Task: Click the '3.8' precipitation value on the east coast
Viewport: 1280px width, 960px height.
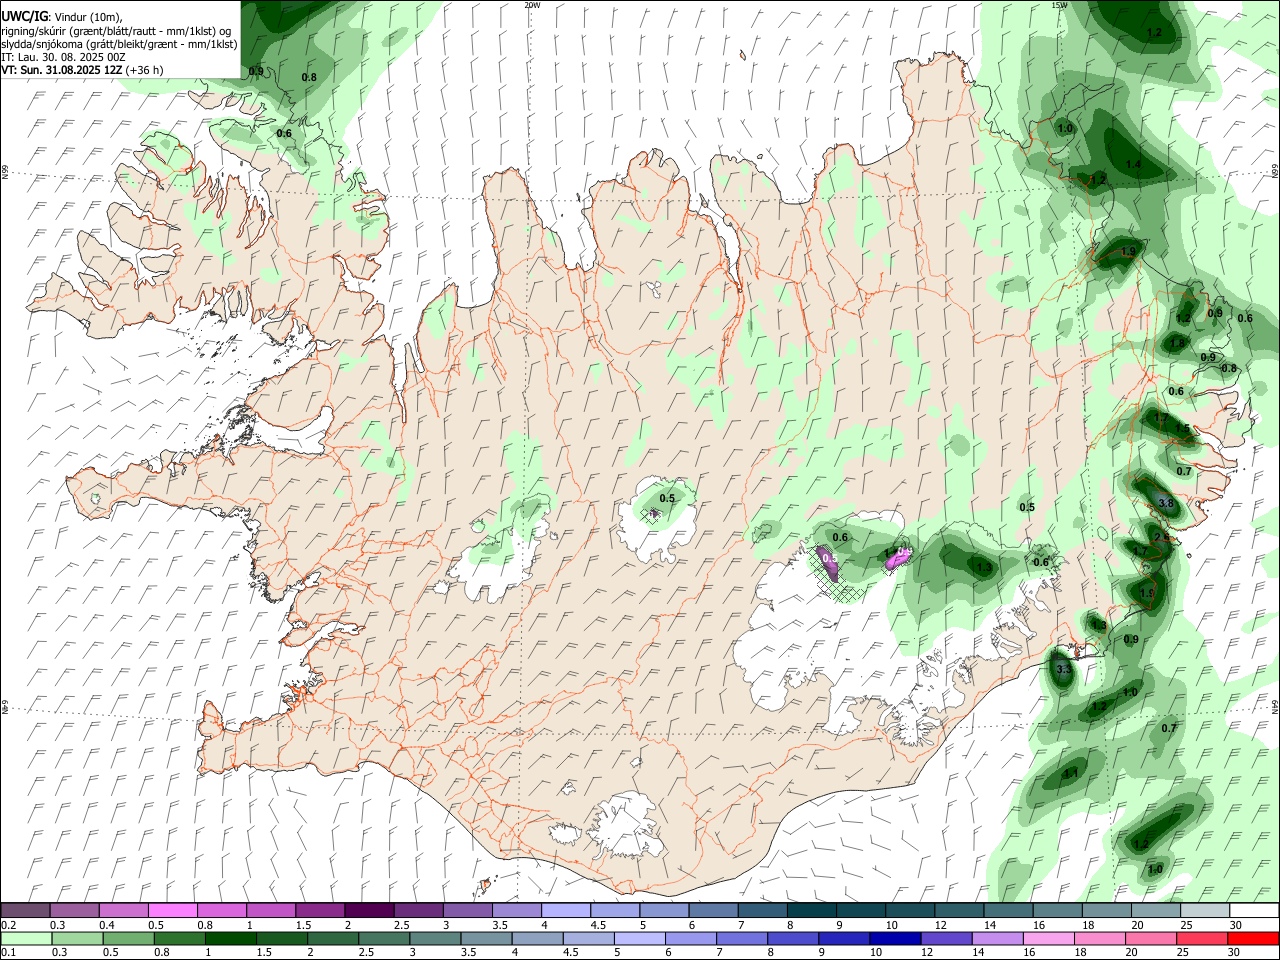Action: coord(1165,503)
